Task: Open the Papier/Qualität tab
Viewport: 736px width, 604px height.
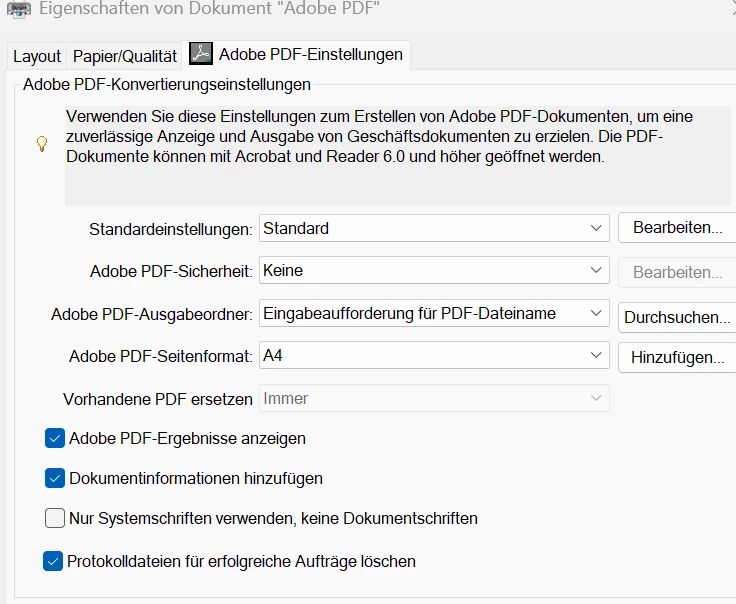Action: click(125, 56)
